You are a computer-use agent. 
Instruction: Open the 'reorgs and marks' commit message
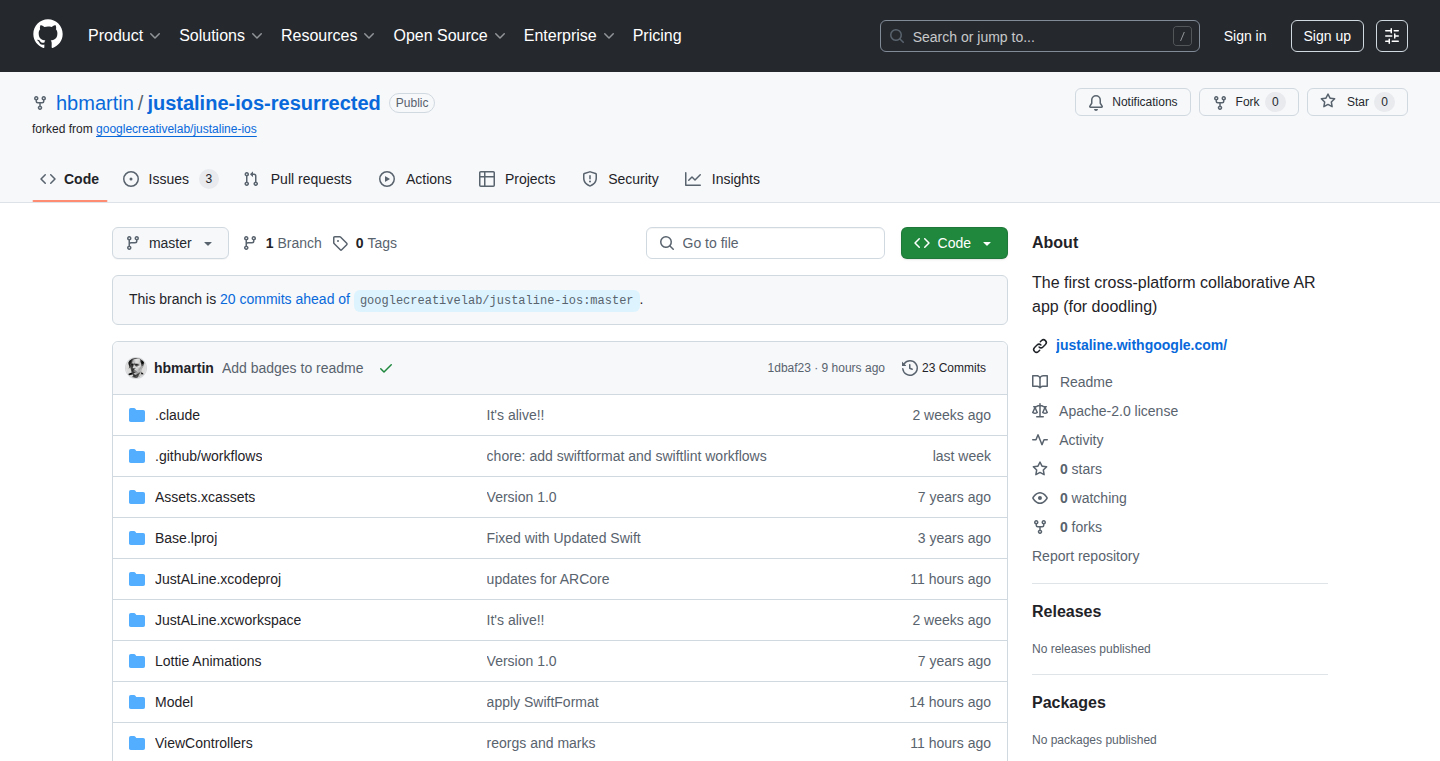pos(540,743)
